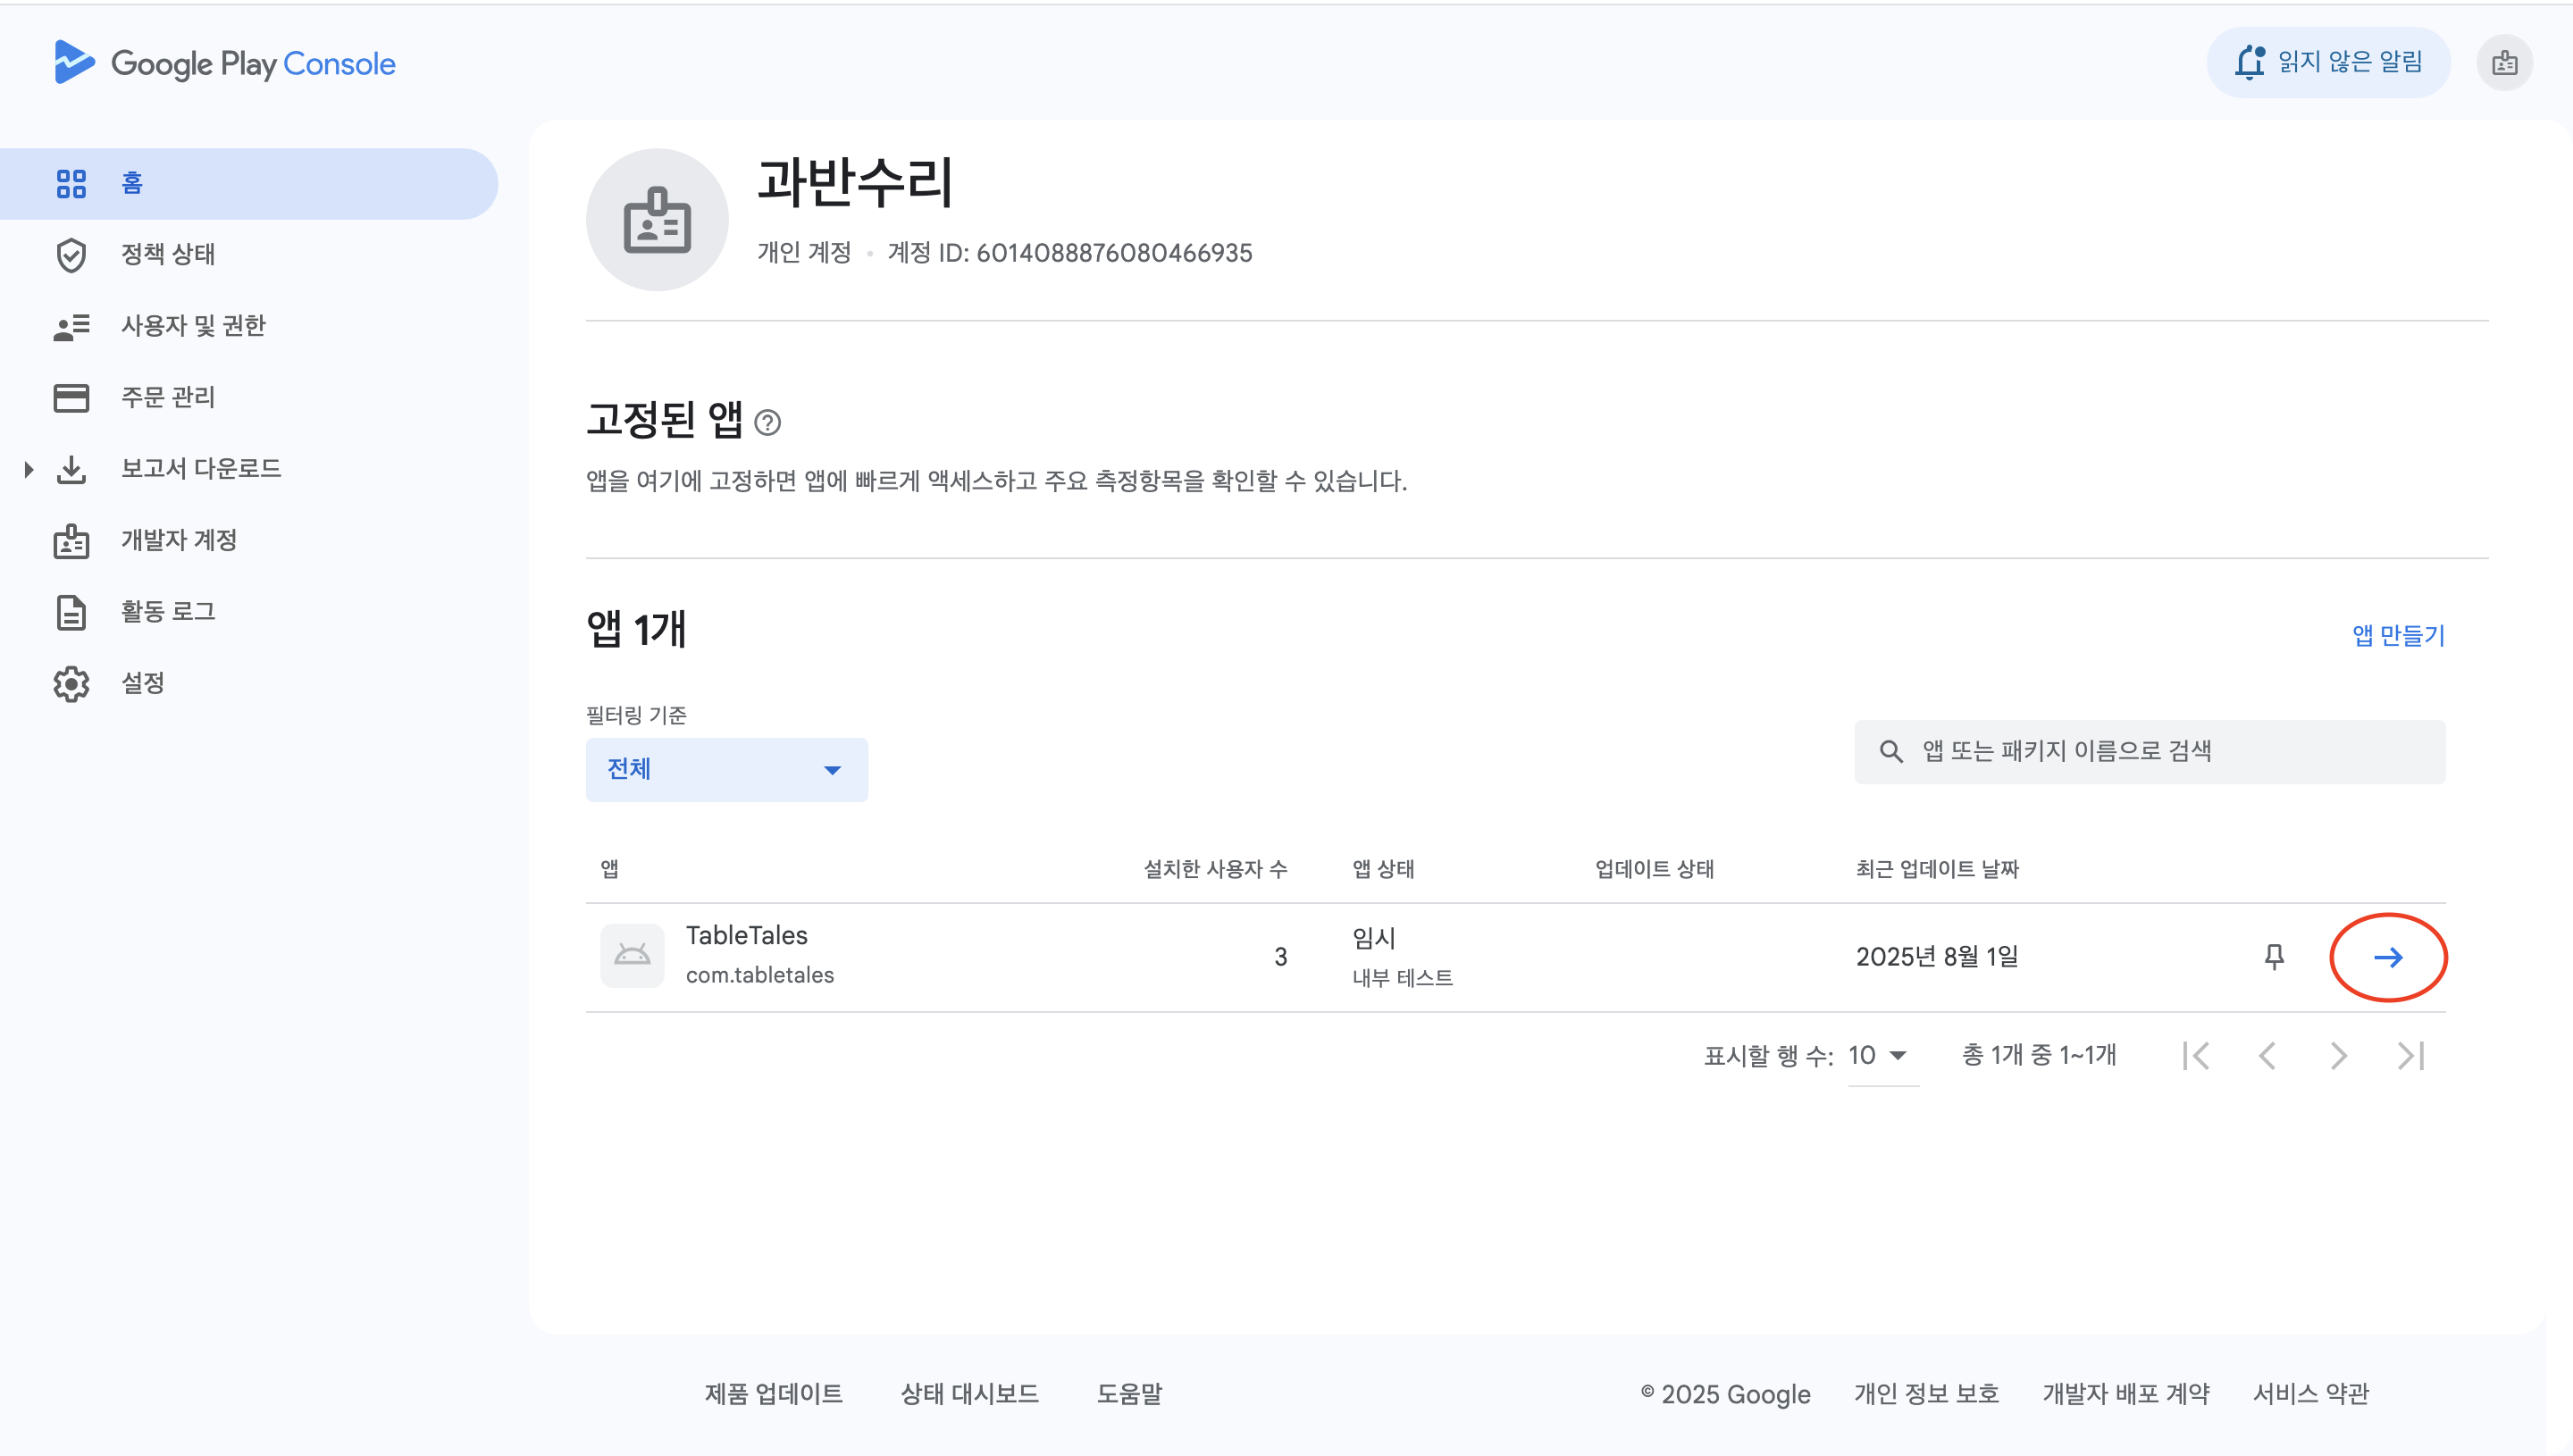Viewport: 2573px width, 1456px height.
Task: Click the account badge icon top right
Action: [2503, 63]
